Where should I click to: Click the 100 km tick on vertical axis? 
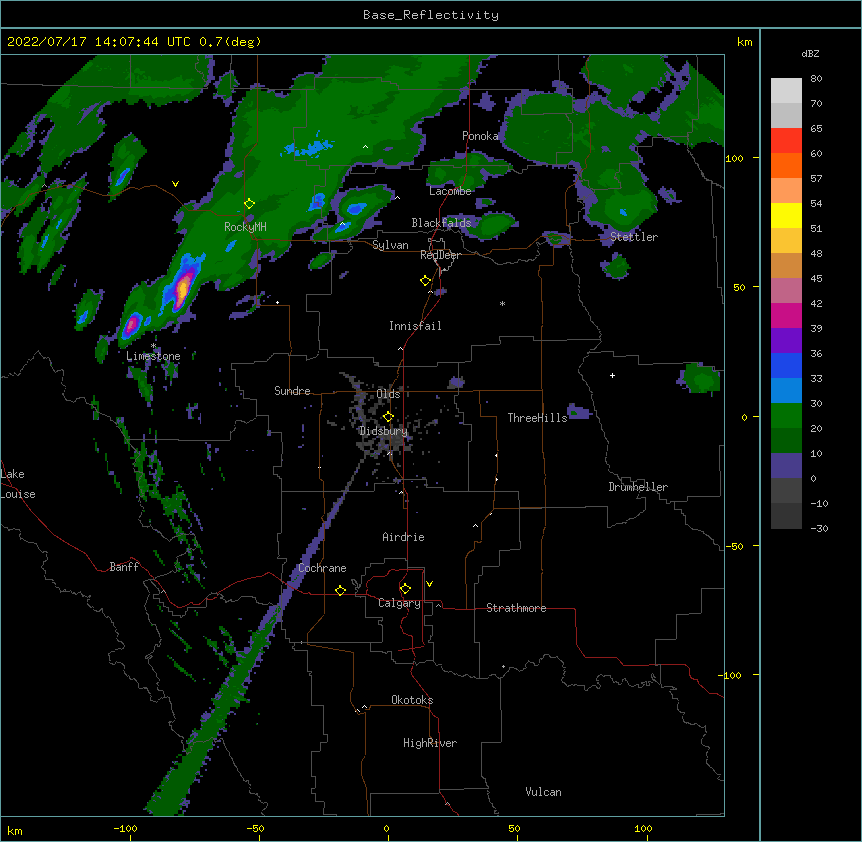click(x=734, y=158)
